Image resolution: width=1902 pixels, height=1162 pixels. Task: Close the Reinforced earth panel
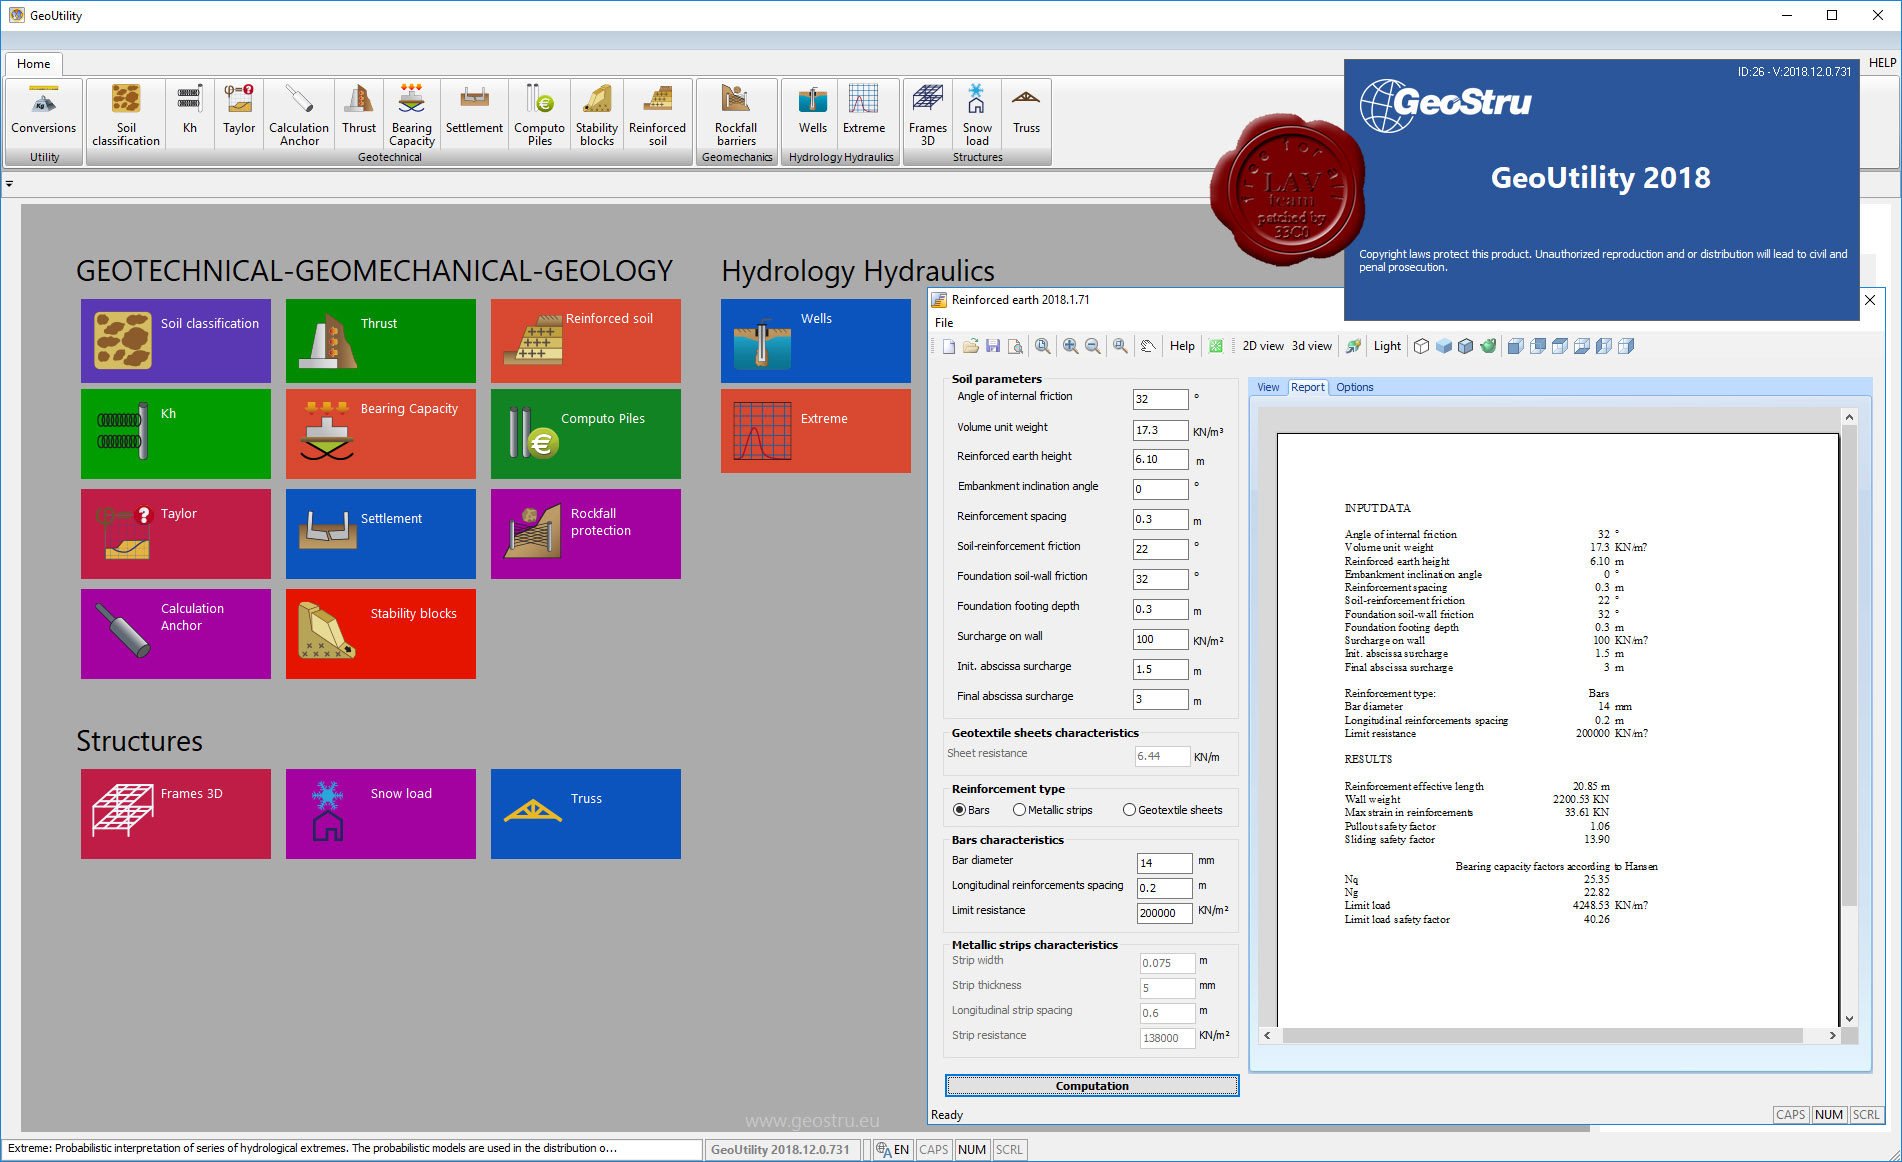tap(1870, 300)
